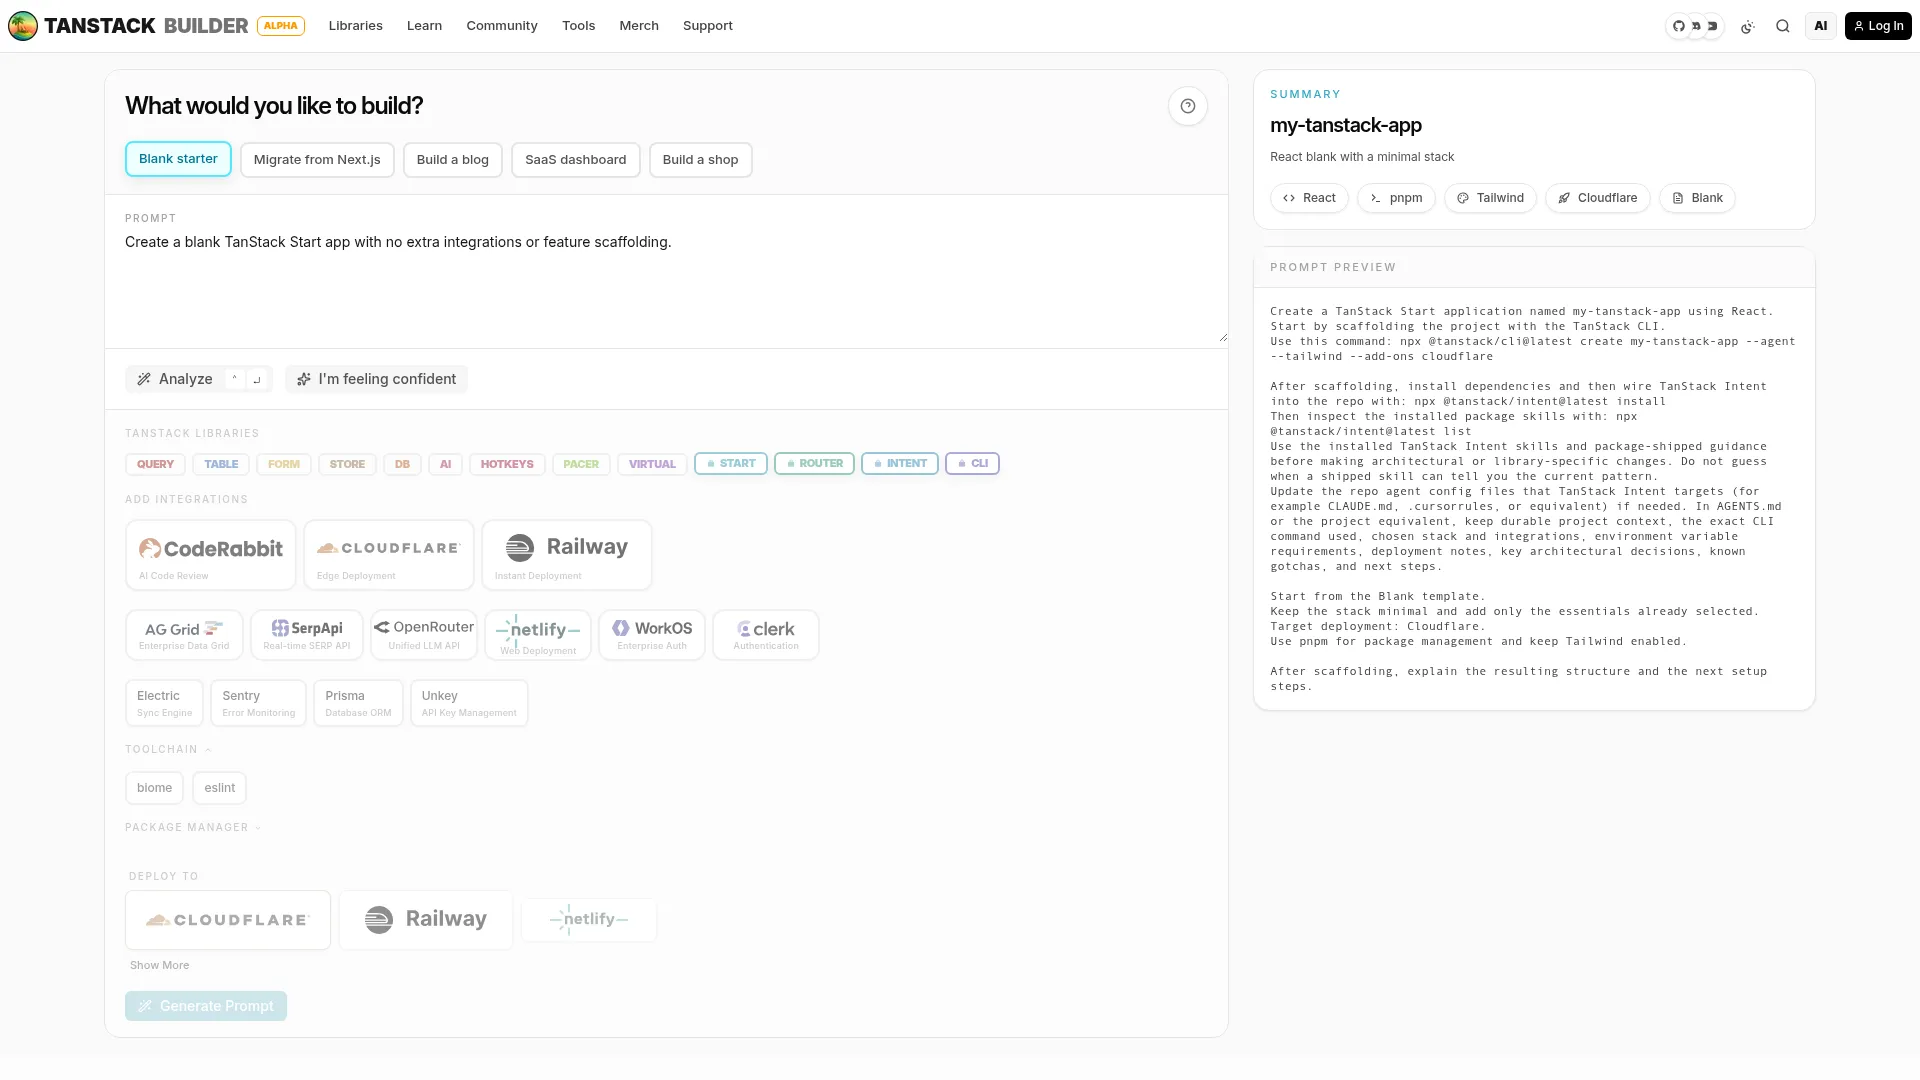1920x1080 pixels.
Task: Toggle the AI library tag
Action: pos(445,464)
